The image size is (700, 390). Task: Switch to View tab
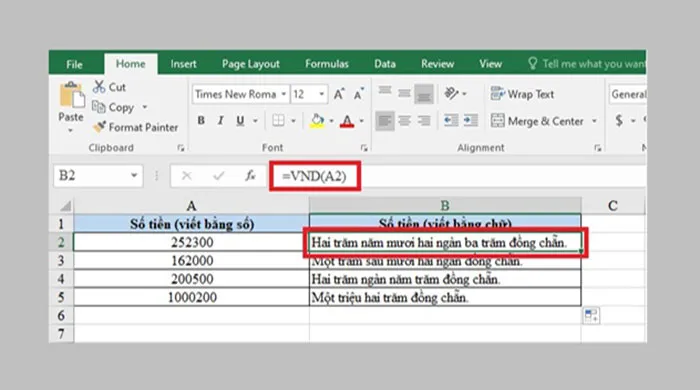pos(490,64)
